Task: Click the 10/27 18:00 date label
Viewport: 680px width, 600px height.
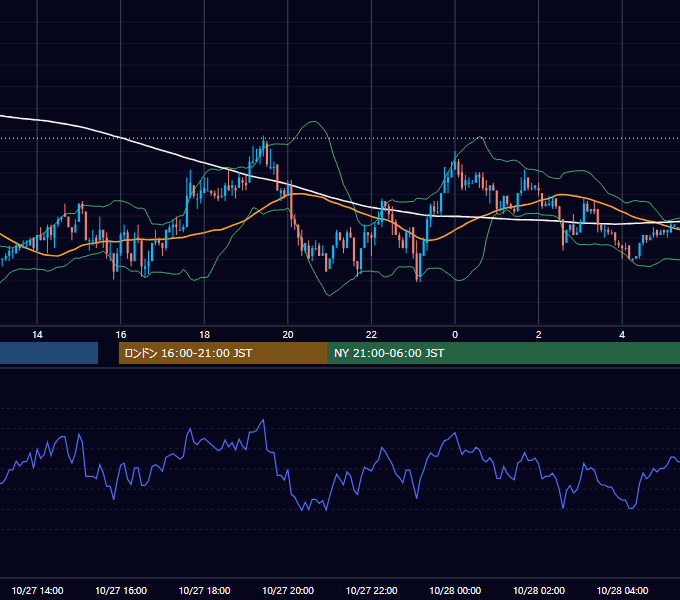Action: 204,590
